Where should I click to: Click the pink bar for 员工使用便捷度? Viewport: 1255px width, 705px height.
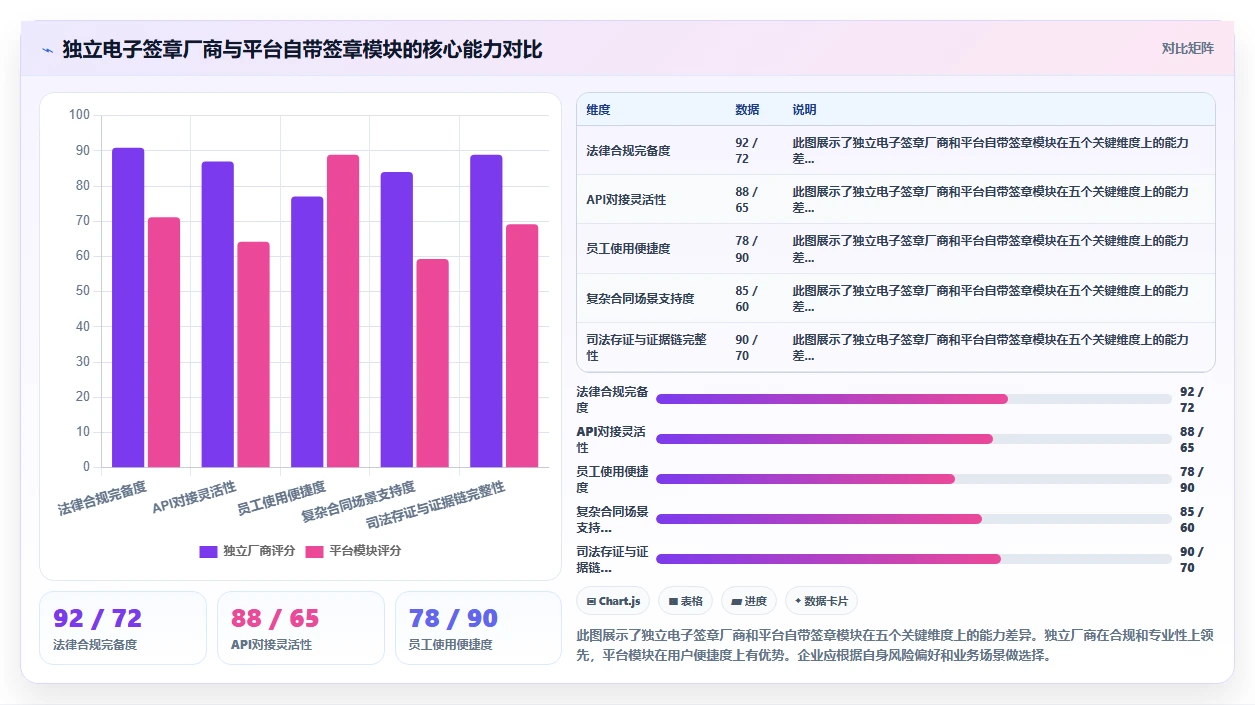pos(343,311)
